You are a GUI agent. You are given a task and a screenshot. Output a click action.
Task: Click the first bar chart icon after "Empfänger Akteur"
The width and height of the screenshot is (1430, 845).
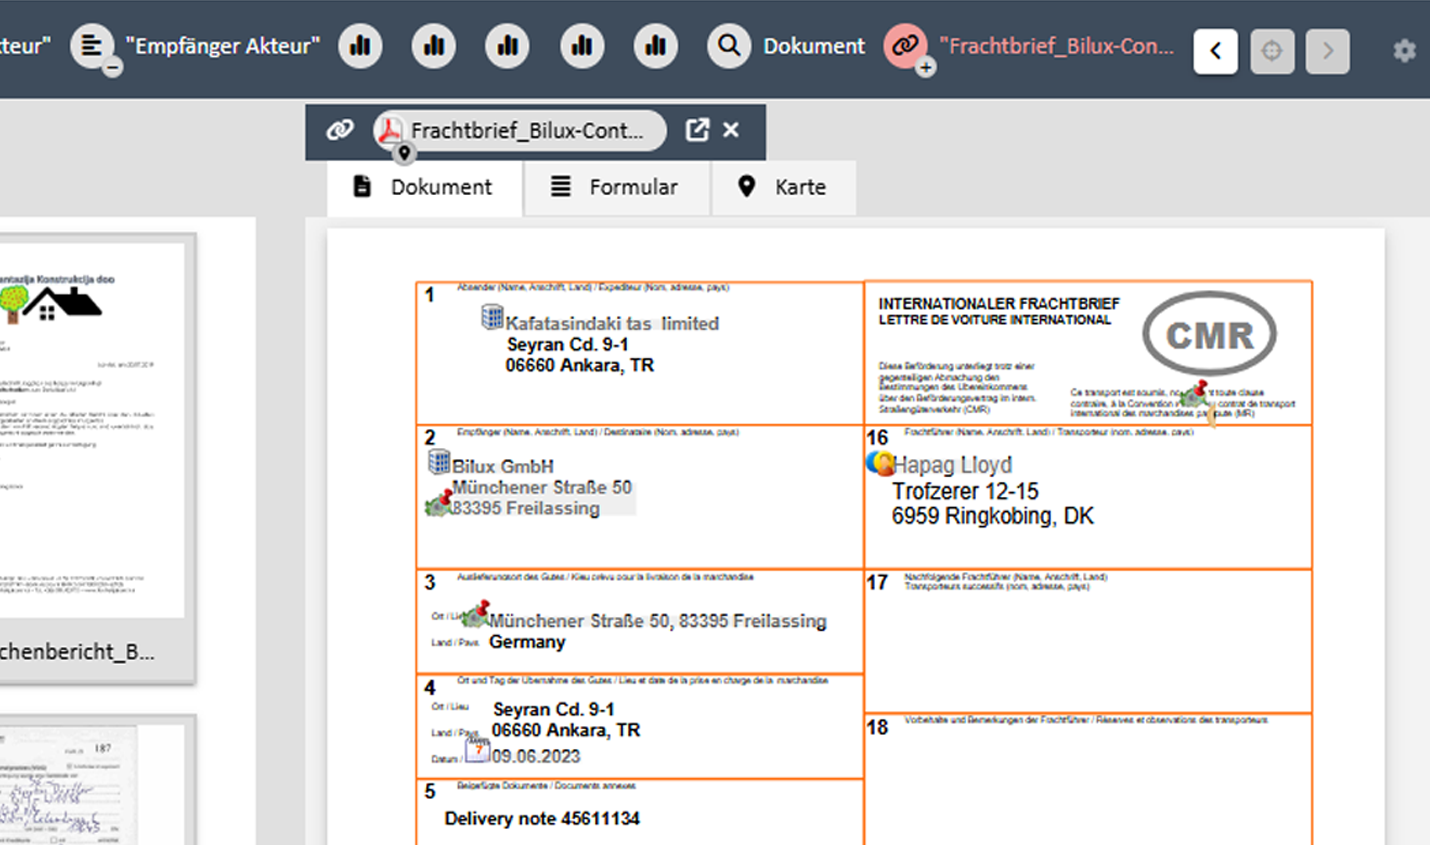[360, 46]
